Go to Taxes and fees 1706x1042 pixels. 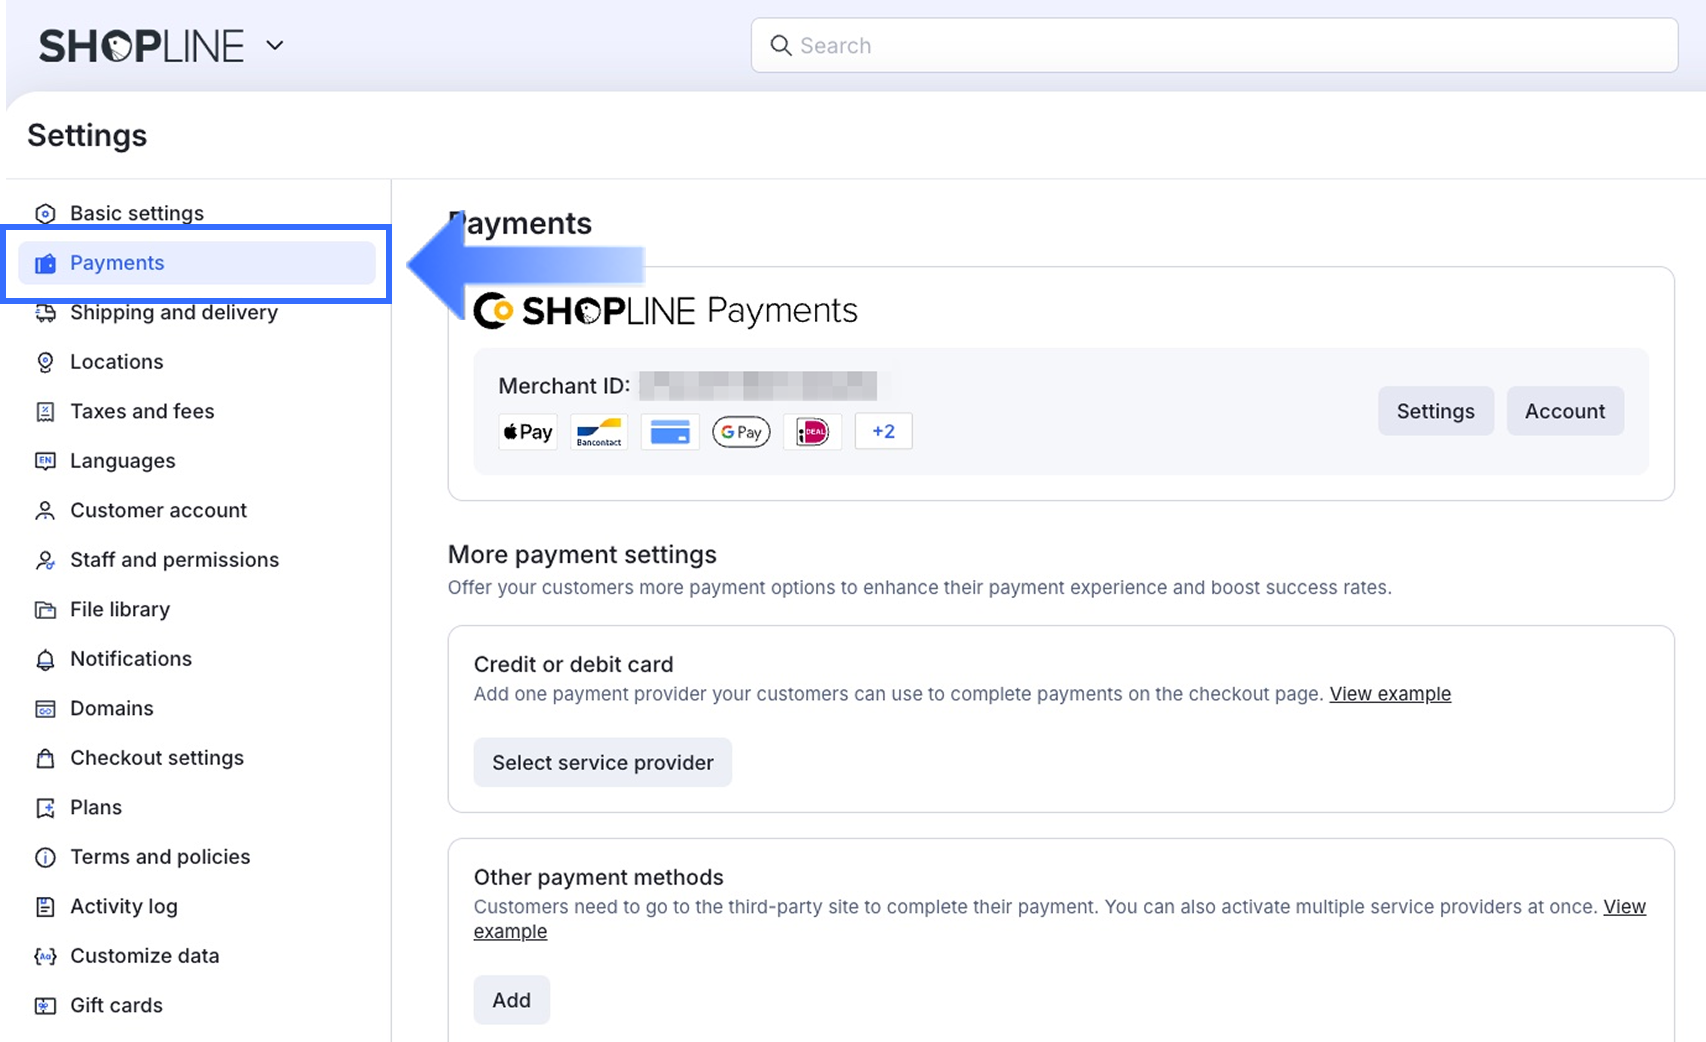point(142,411)
